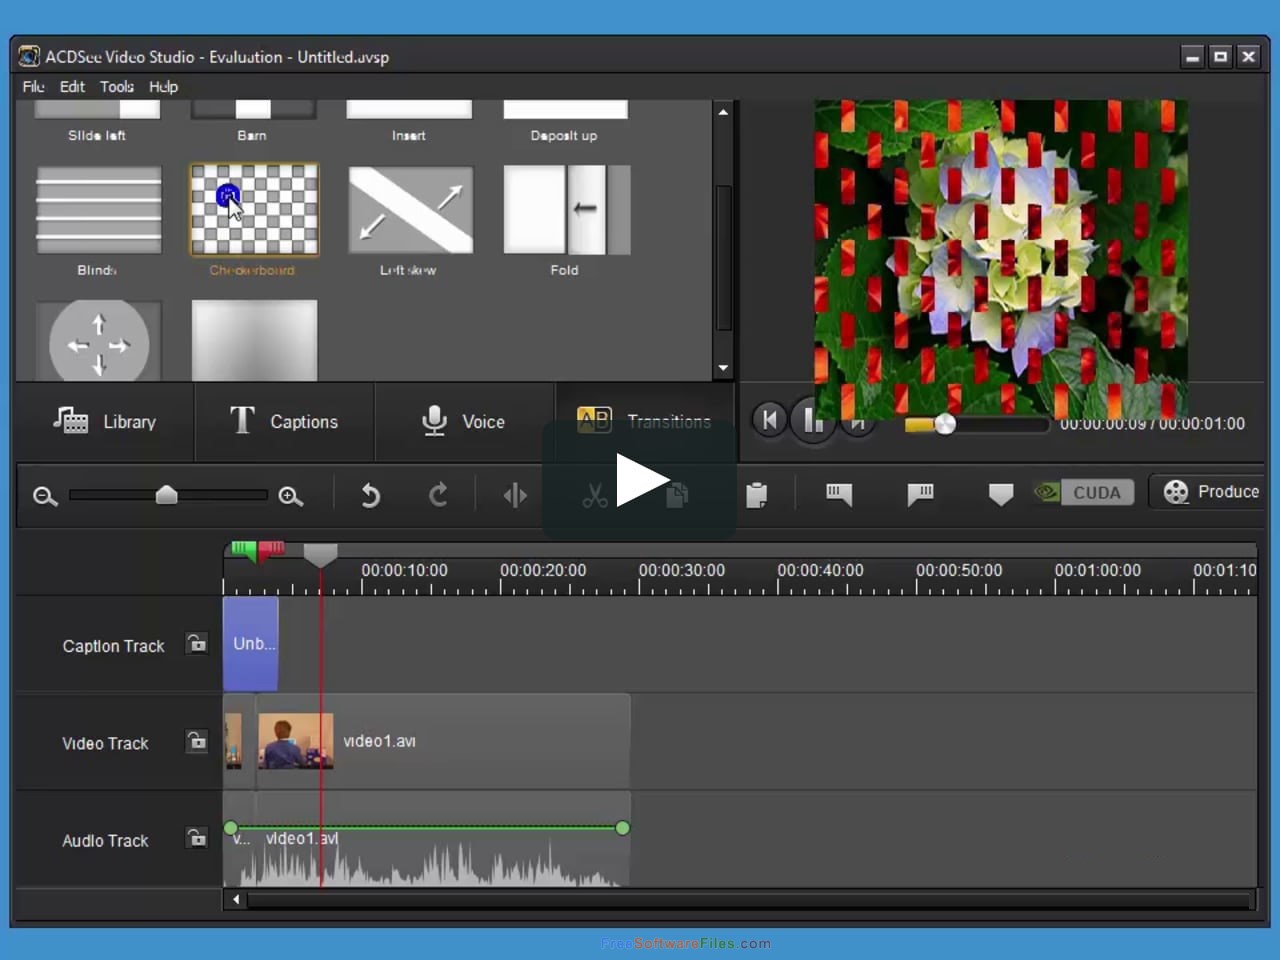
Task: Open the Help menu
Action: [x=163, y=87]
